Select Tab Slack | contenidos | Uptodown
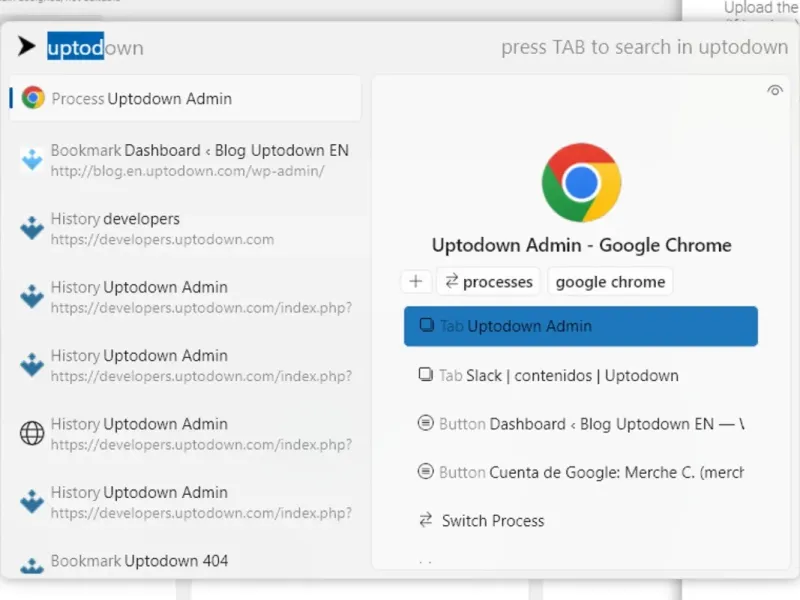 (581, 376)
